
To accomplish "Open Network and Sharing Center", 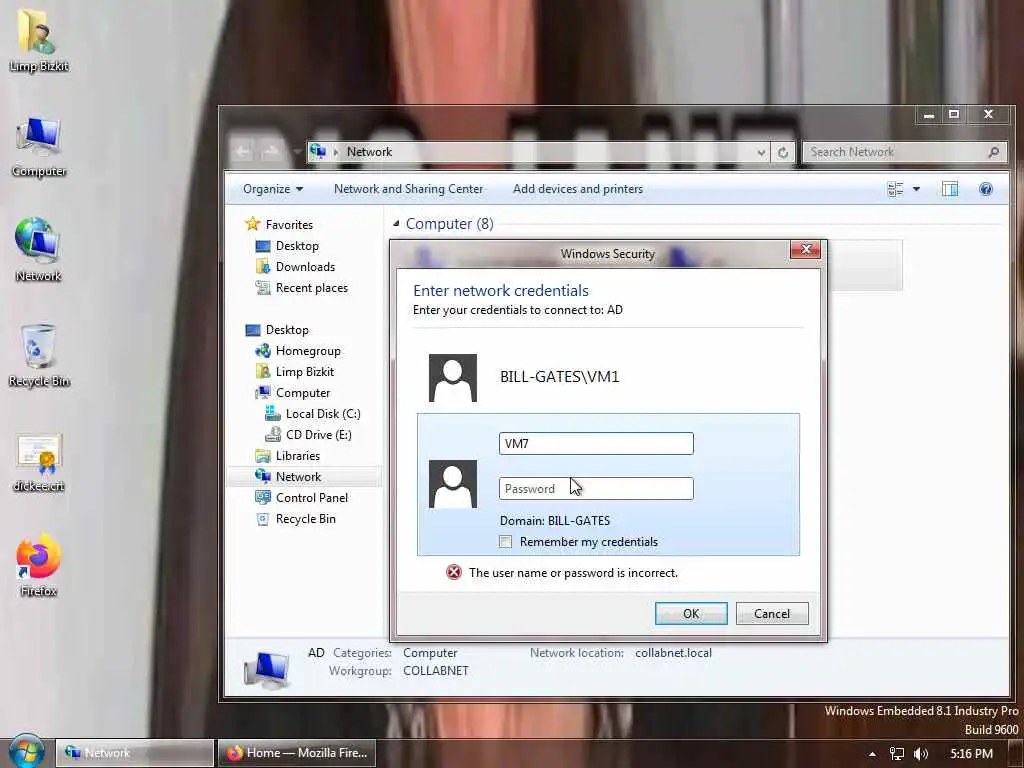I will tap(408, 189).
